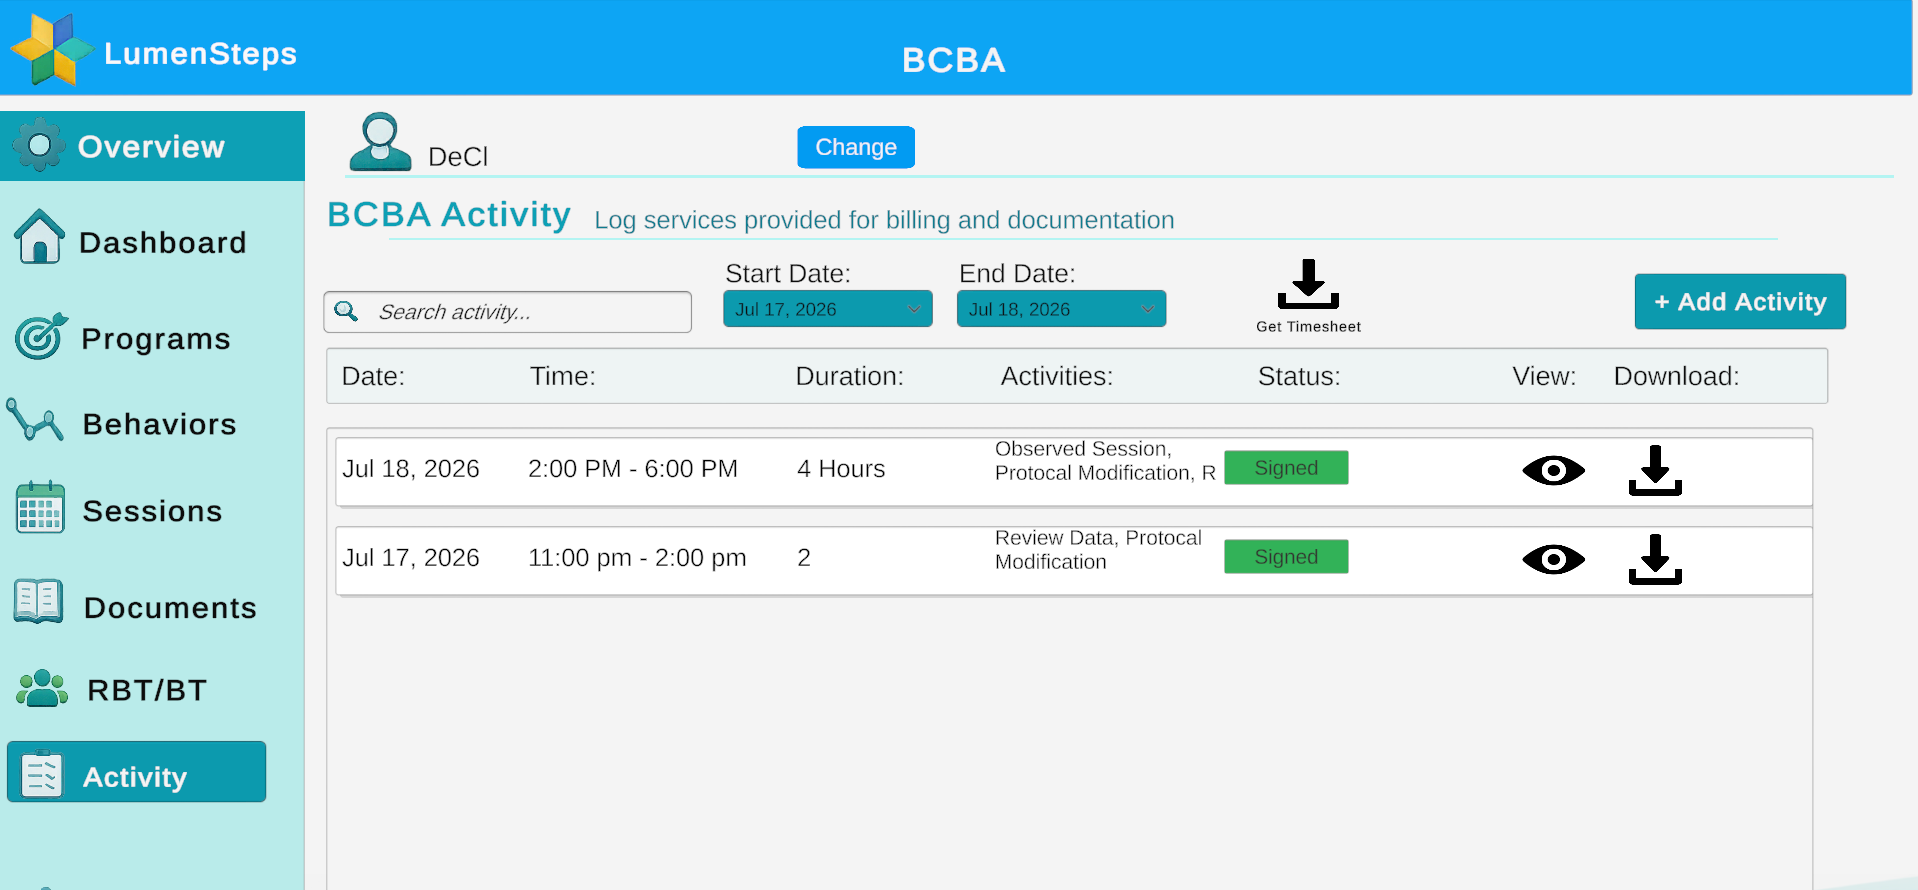Click the Behaviors graph icon
Image resolution: width=1918 pixels, height=890 pixels.
point(35,420)
